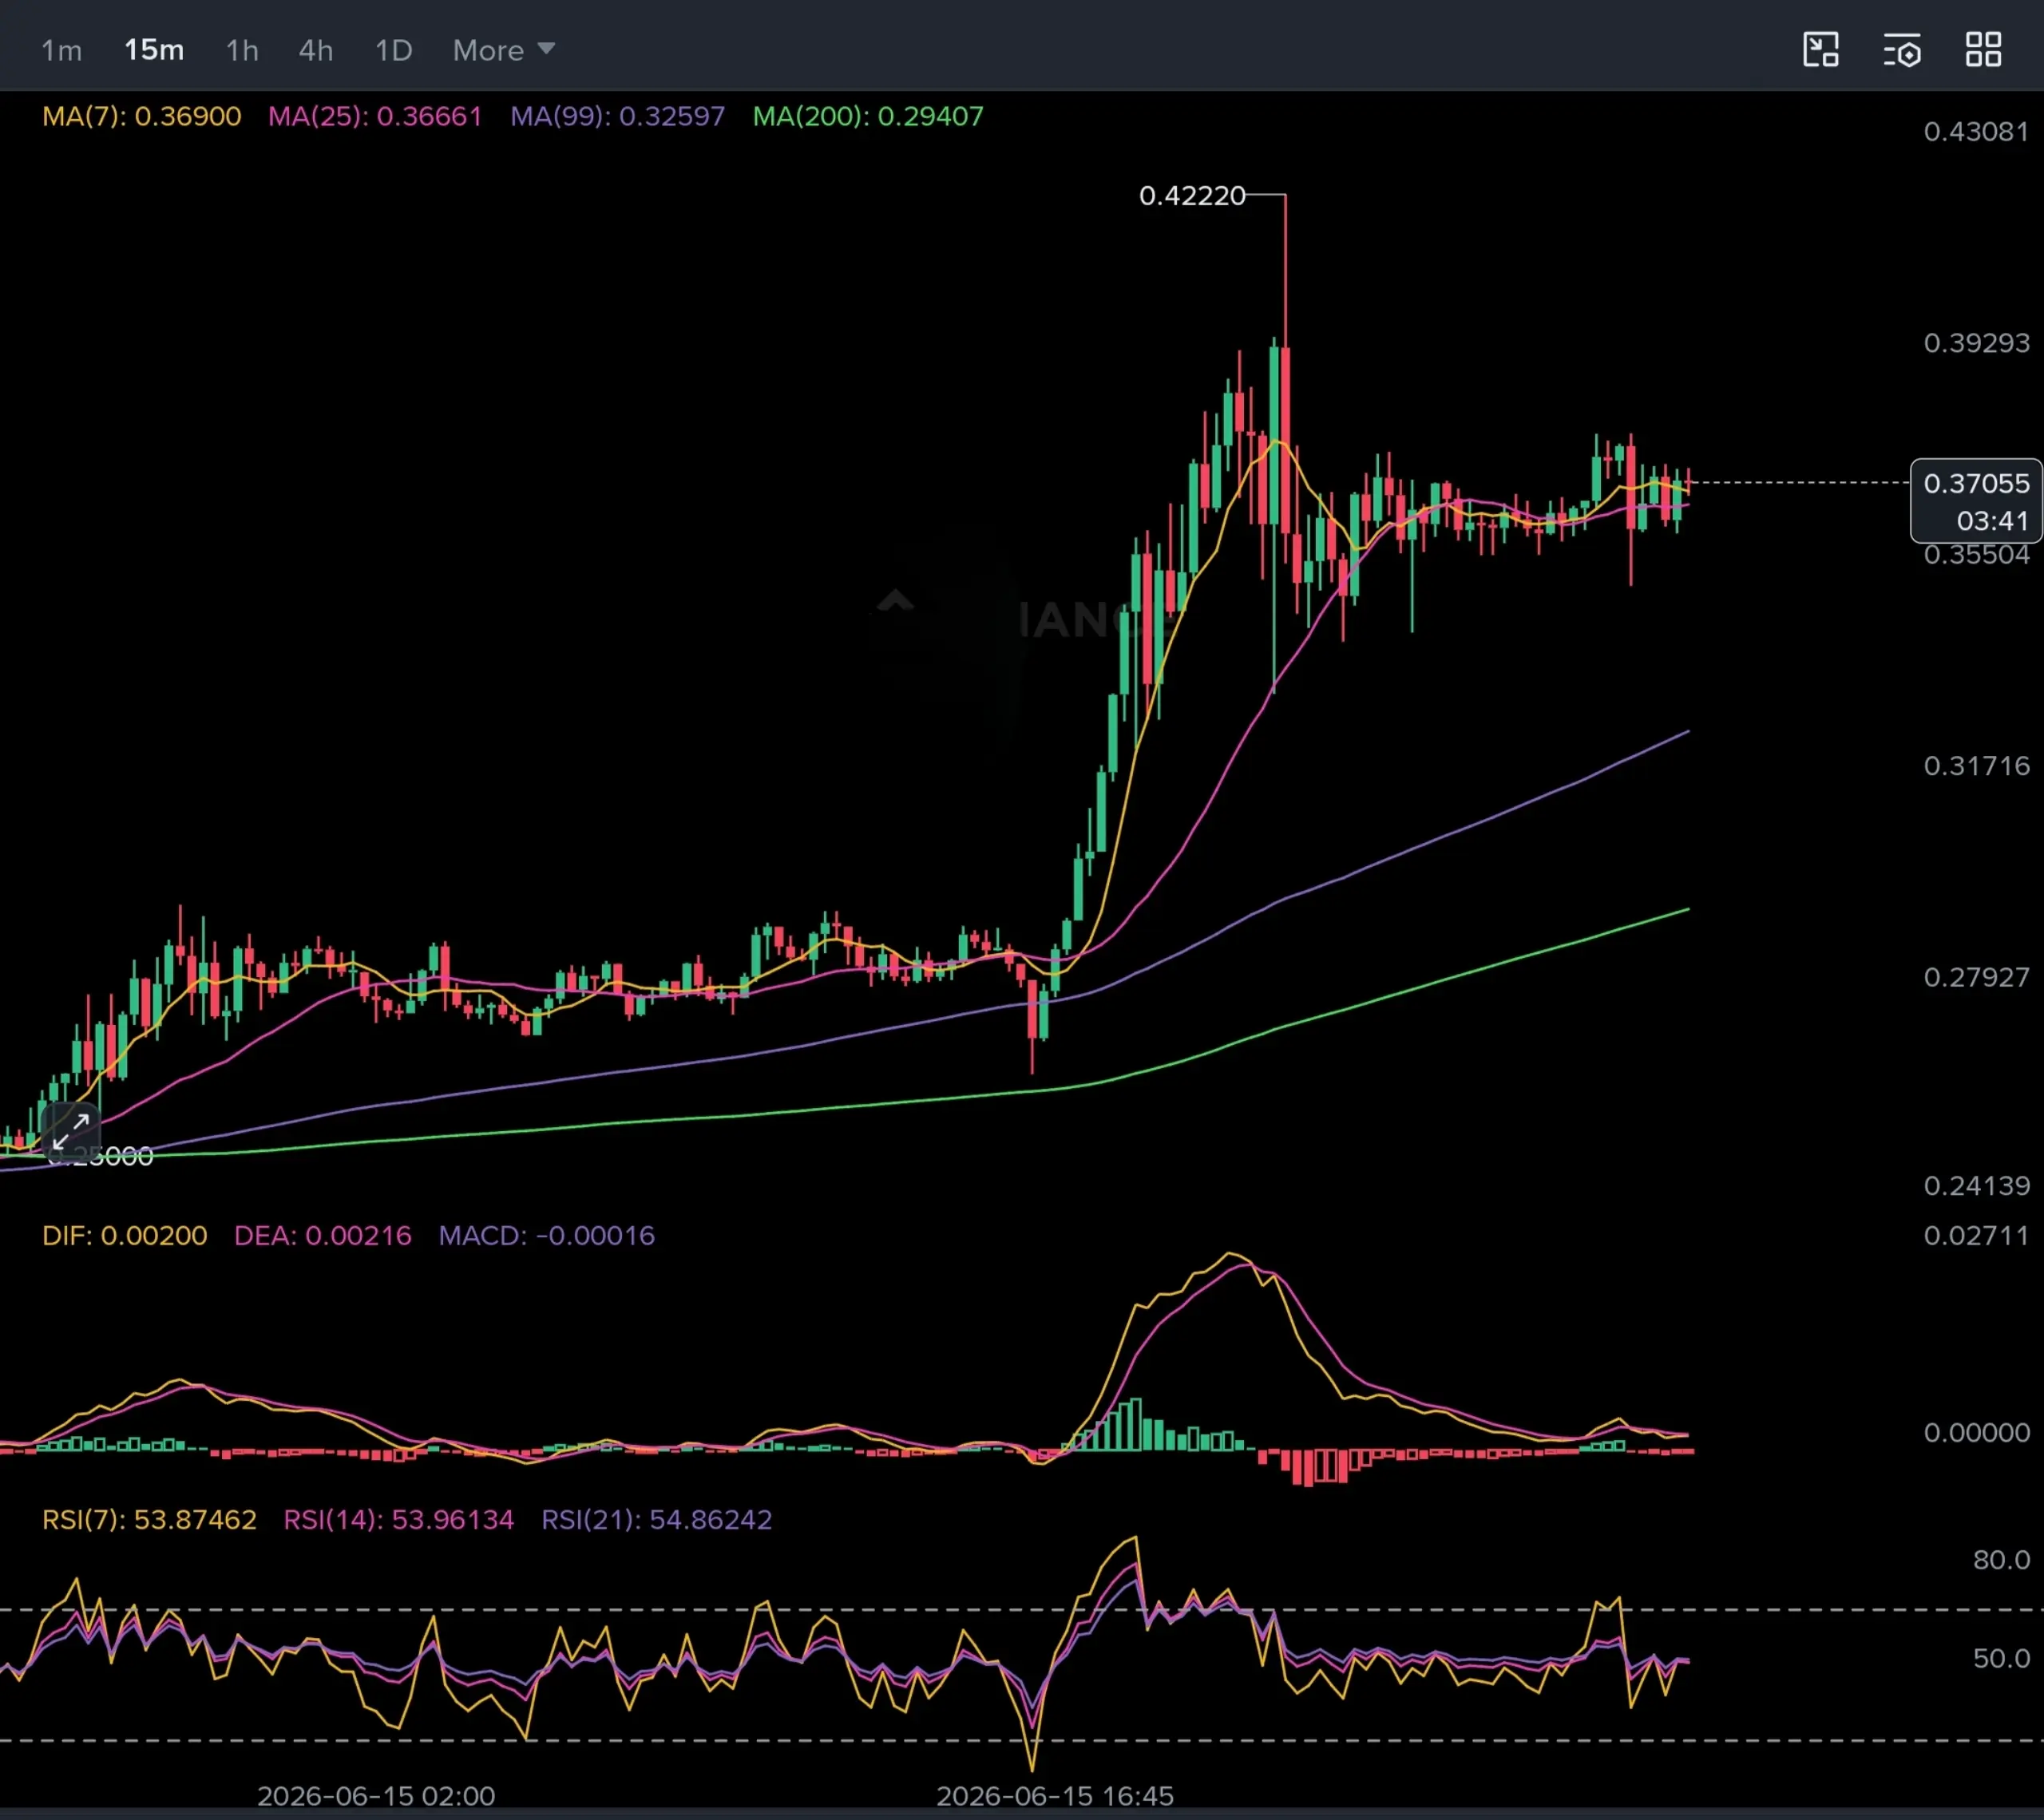Image resolution: width=2044 pixels, height=1820 pixels.
Task: Expand the chart to fullscreen
Action: (x=71, y=1132)
